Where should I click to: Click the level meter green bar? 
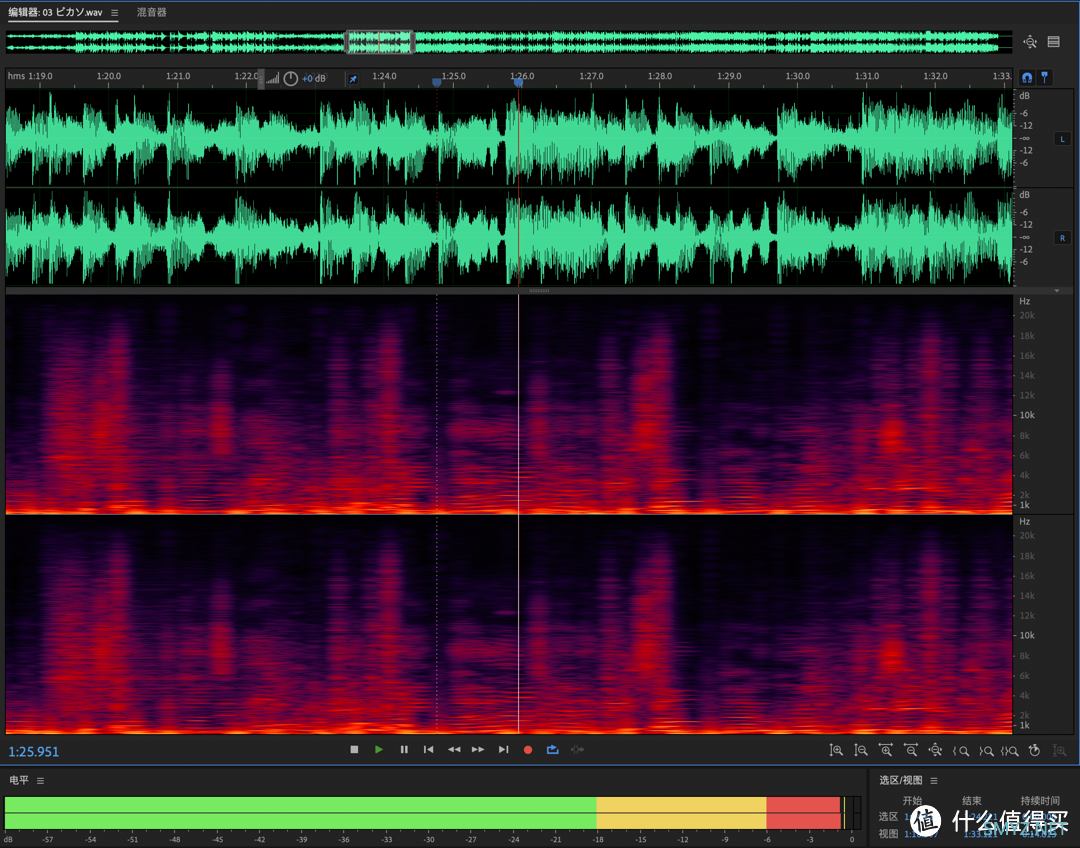coord(300,813)
